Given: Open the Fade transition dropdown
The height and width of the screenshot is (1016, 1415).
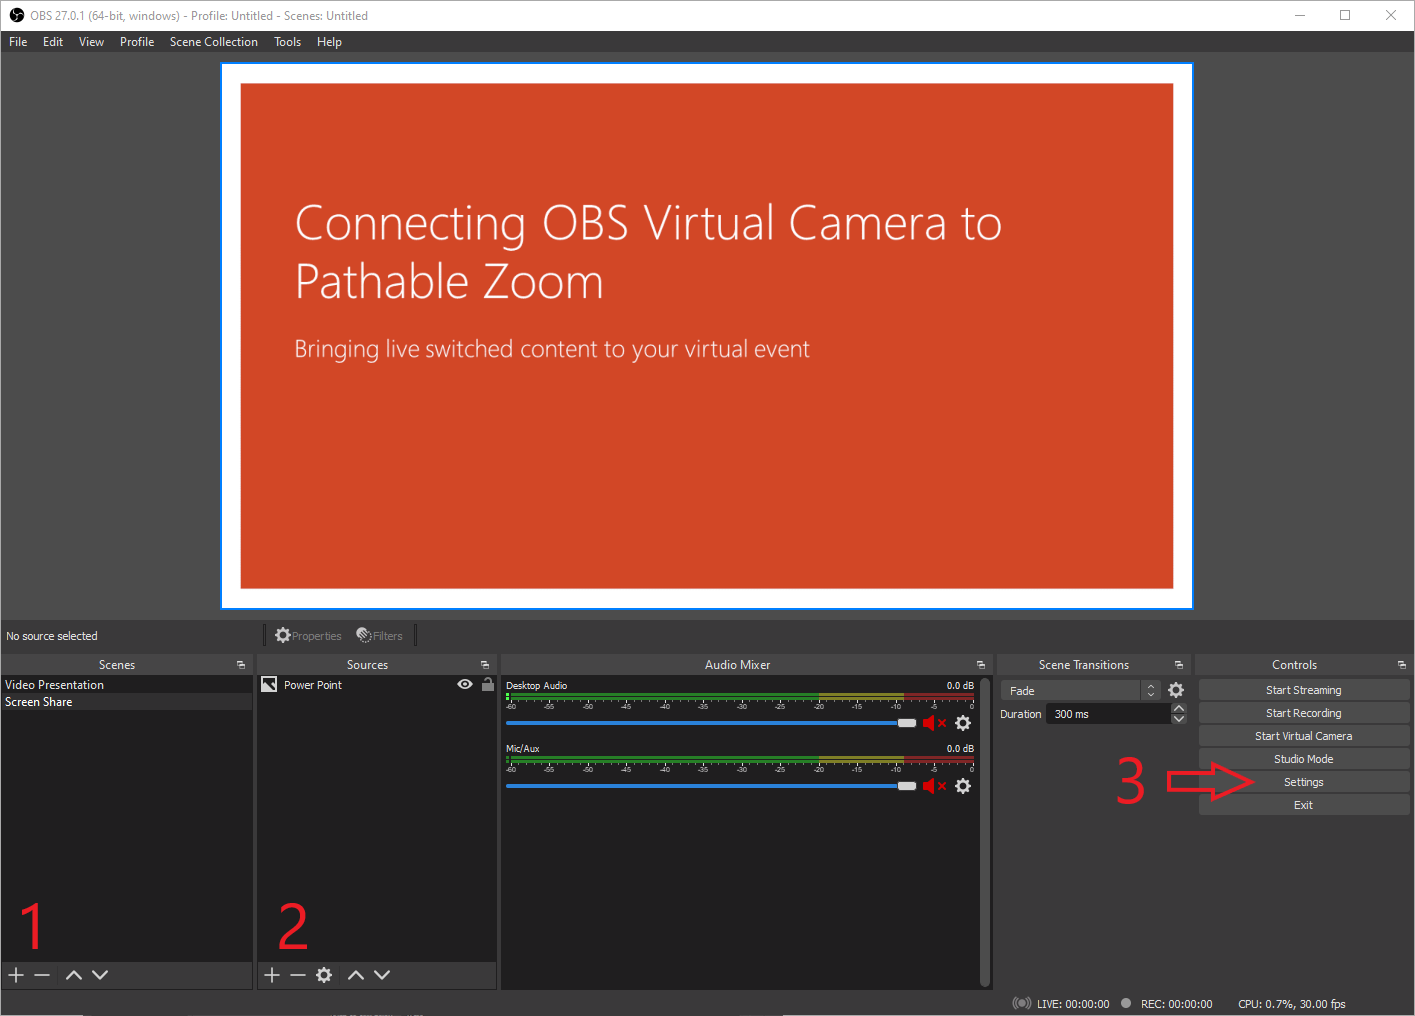Looking at the screenshot, I should (1081, 691).
